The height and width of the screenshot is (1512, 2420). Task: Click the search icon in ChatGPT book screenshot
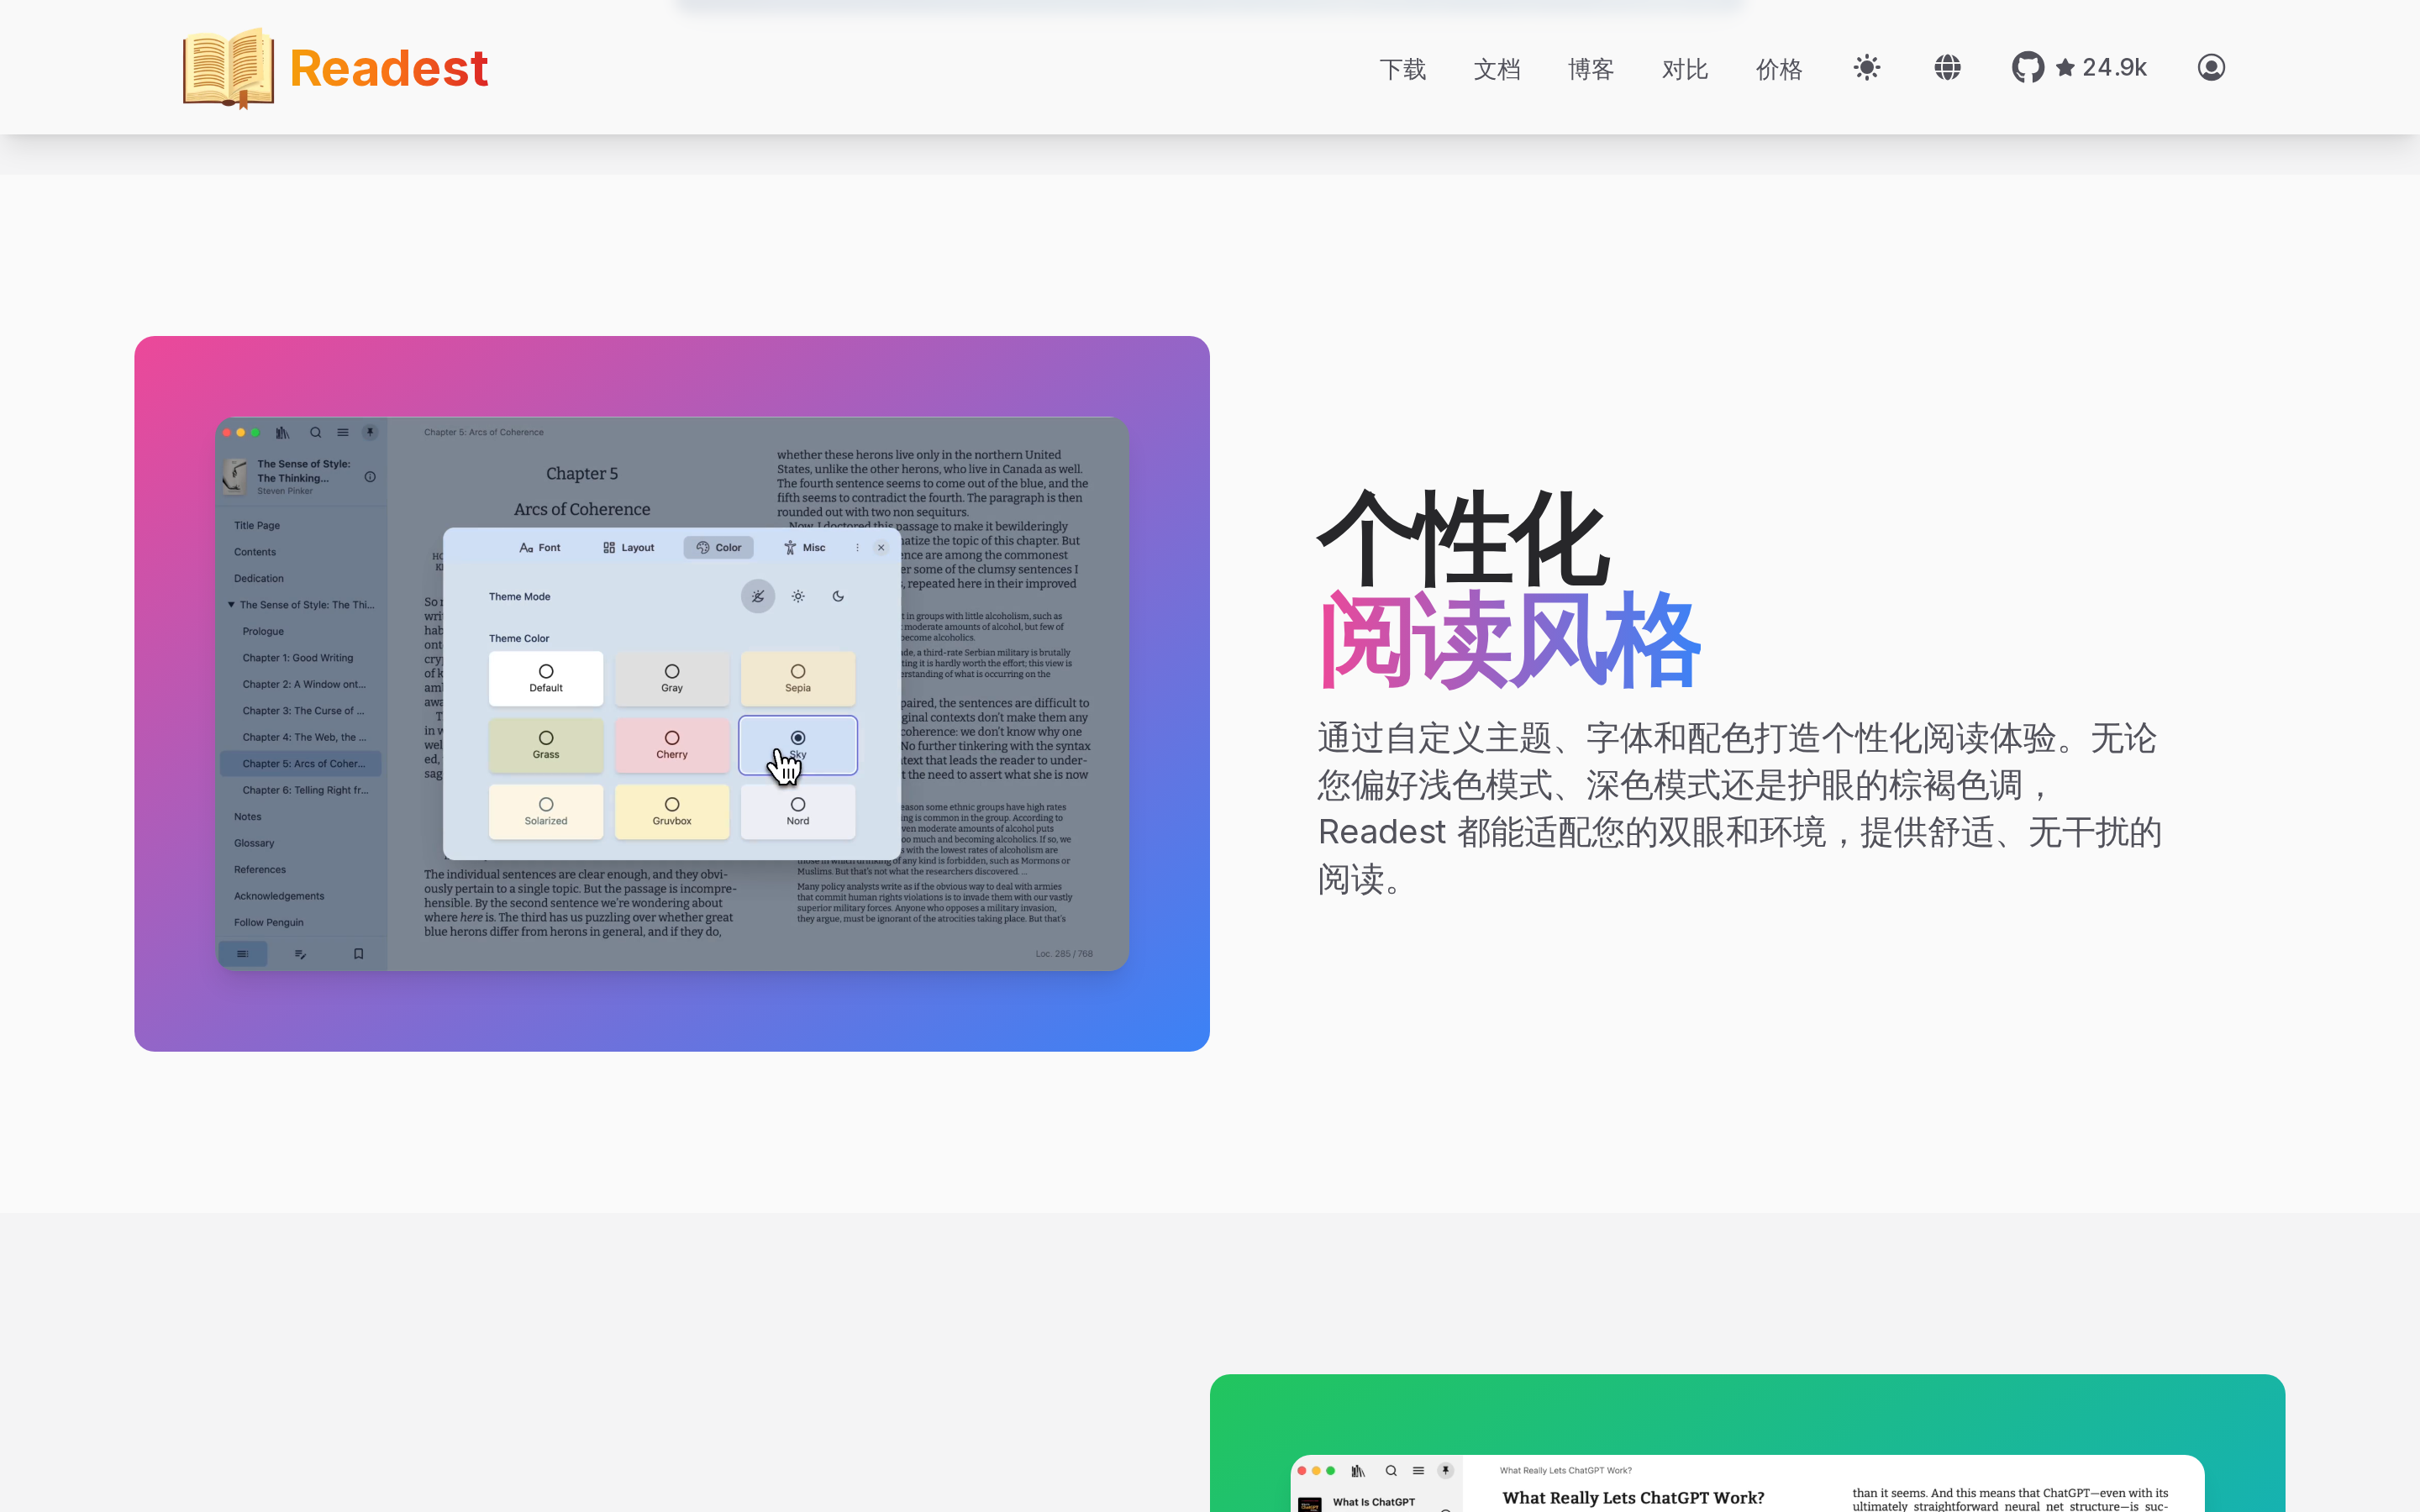(x=1391, y=1471)
